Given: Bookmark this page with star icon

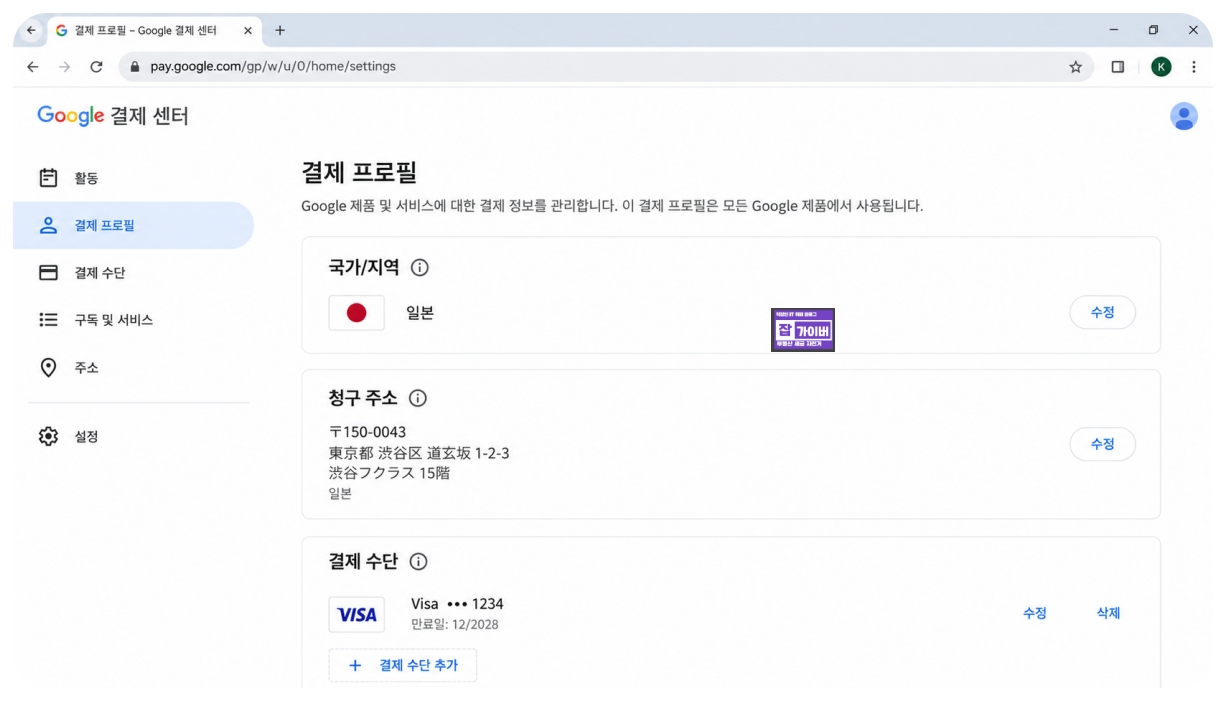Looking at the screenshot, I should click(x=1076, y=67).
